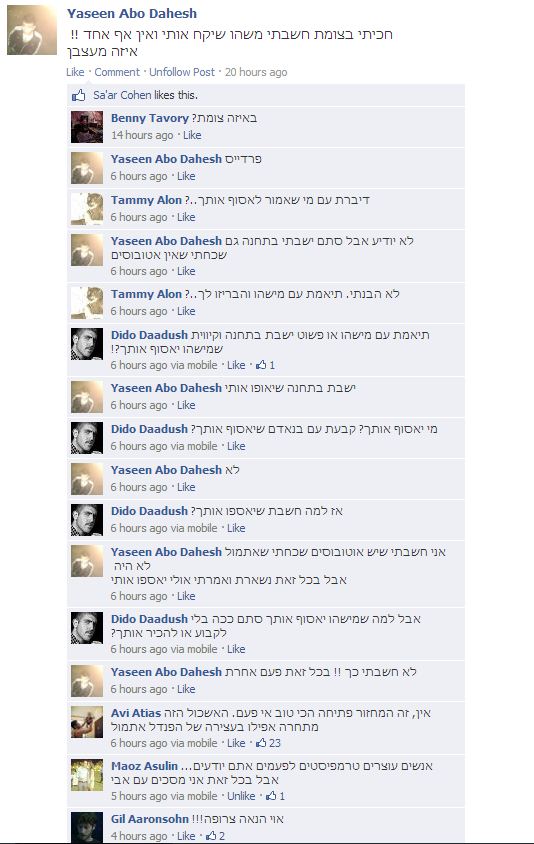The image size is (534, 844).
Task: Like Gil Aaronsohn's comment
Action: click(x=186, y=836)
